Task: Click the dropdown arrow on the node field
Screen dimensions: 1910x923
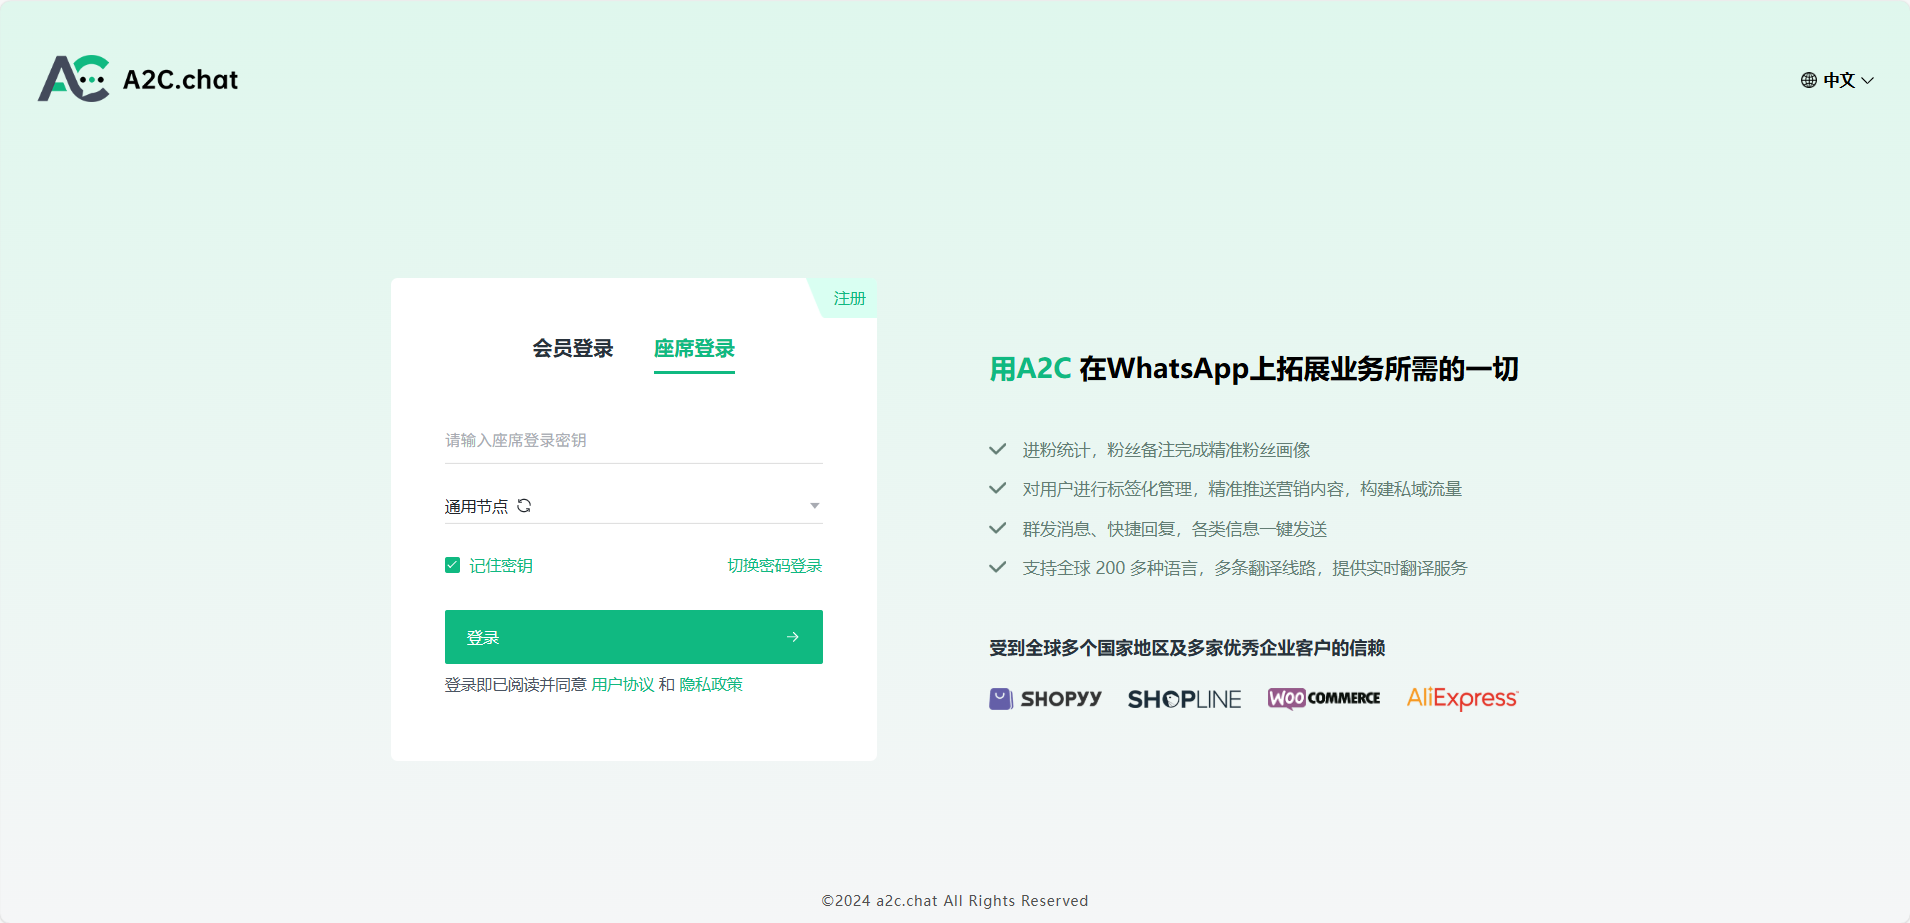Action: [x=815, y=505]
